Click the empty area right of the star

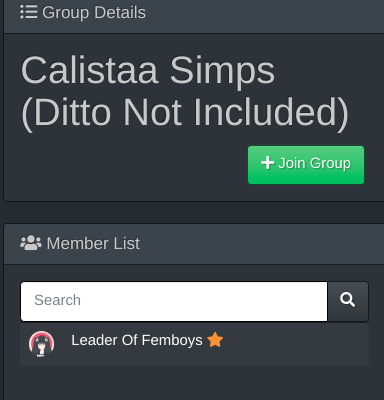(296, 344)
